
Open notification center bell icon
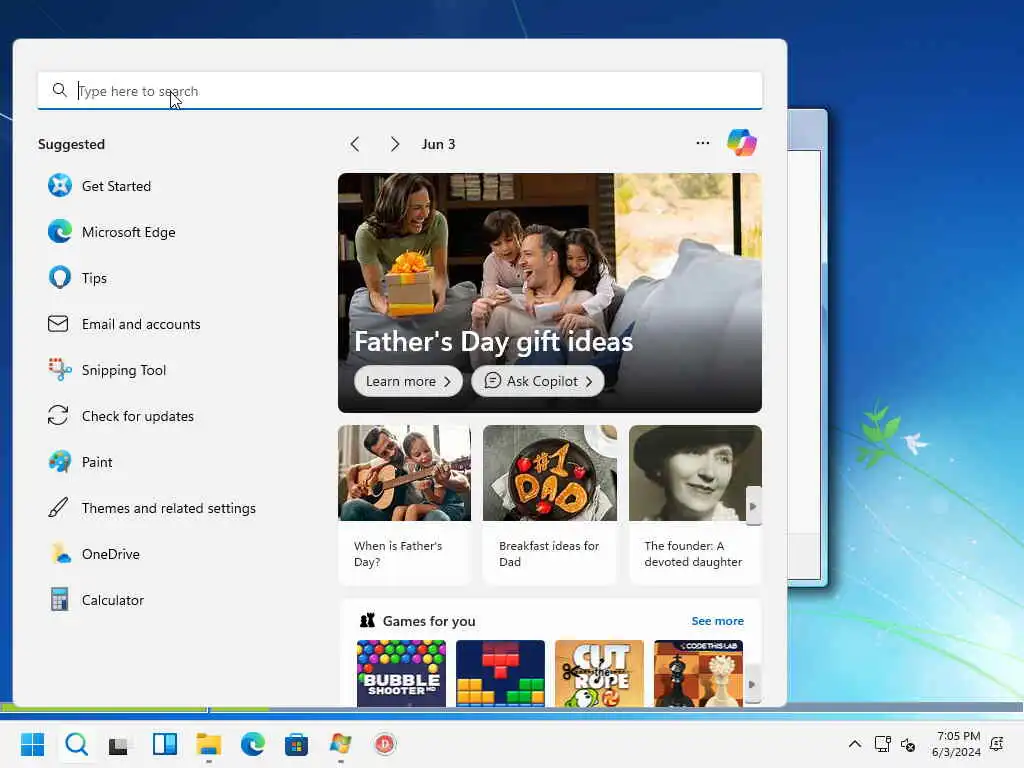[x=997, y=744]
